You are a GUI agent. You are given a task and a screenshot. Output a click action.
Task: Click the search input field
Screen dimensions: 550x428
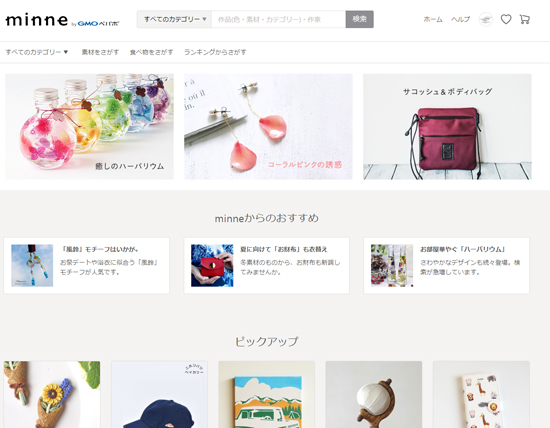279,19
